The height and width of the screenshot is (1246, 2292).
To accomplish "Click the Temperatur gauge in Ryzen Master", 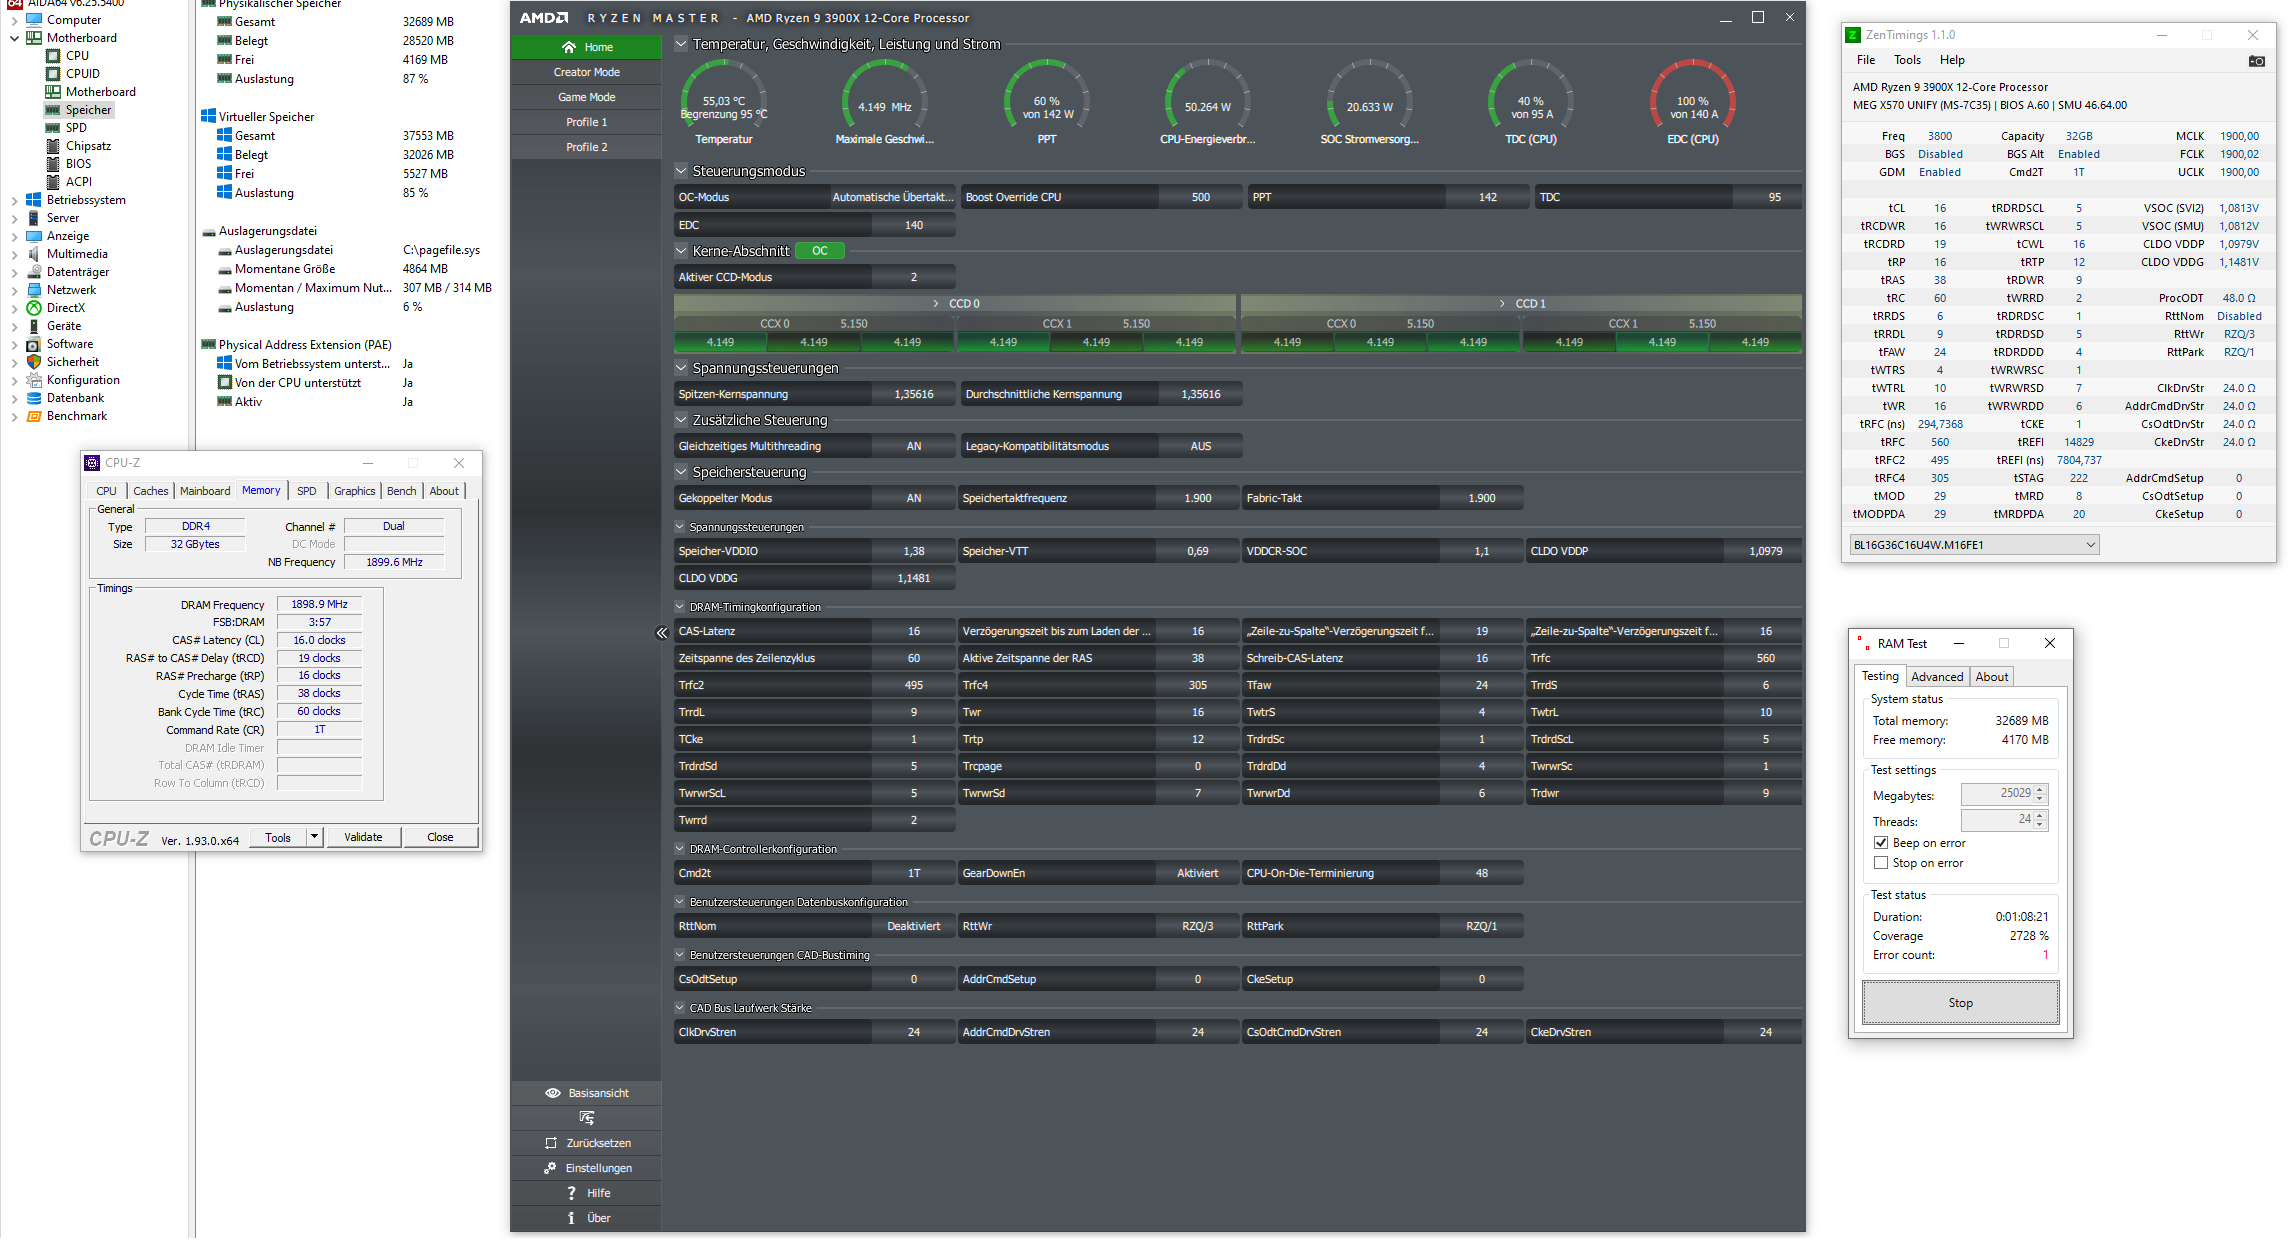I will pos(724,102).
